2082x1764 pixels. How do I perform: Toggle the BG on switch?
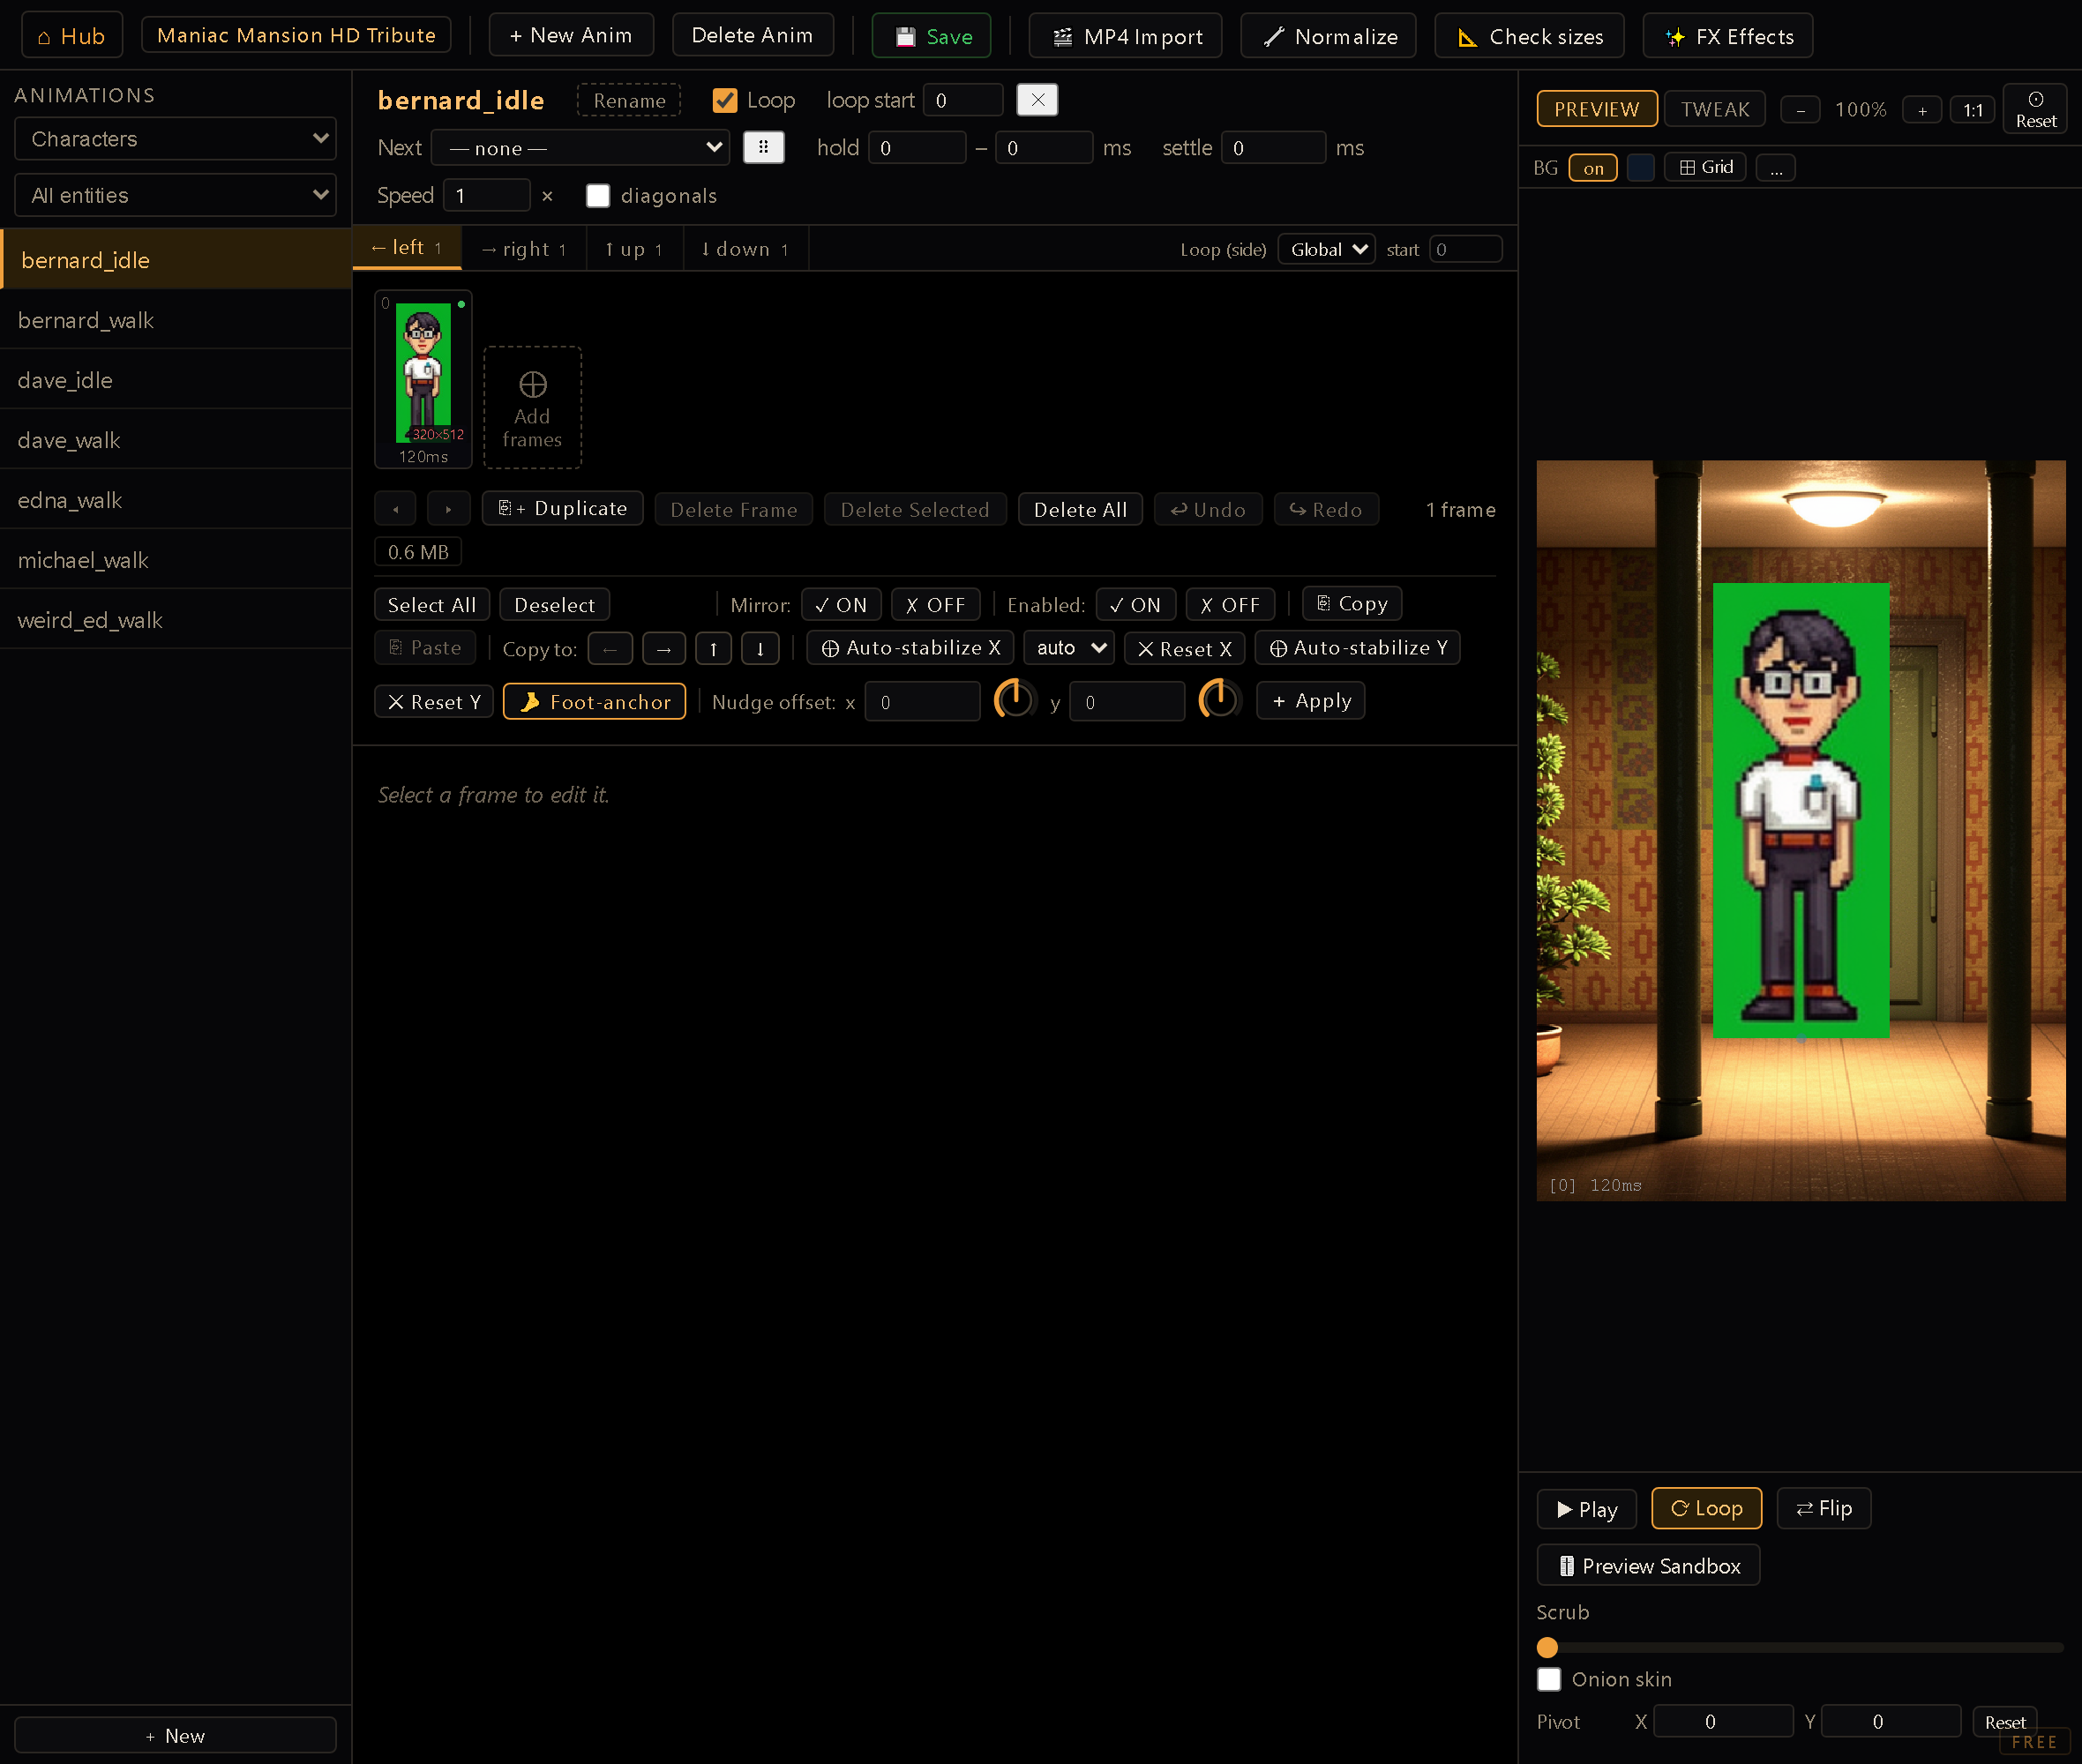tap(1593, 168)
